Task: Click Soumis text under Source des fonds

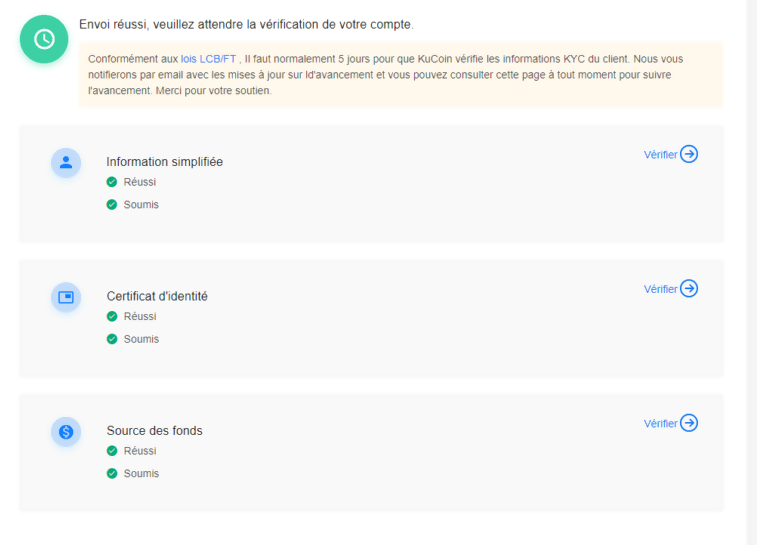Action: pos(141,474)
